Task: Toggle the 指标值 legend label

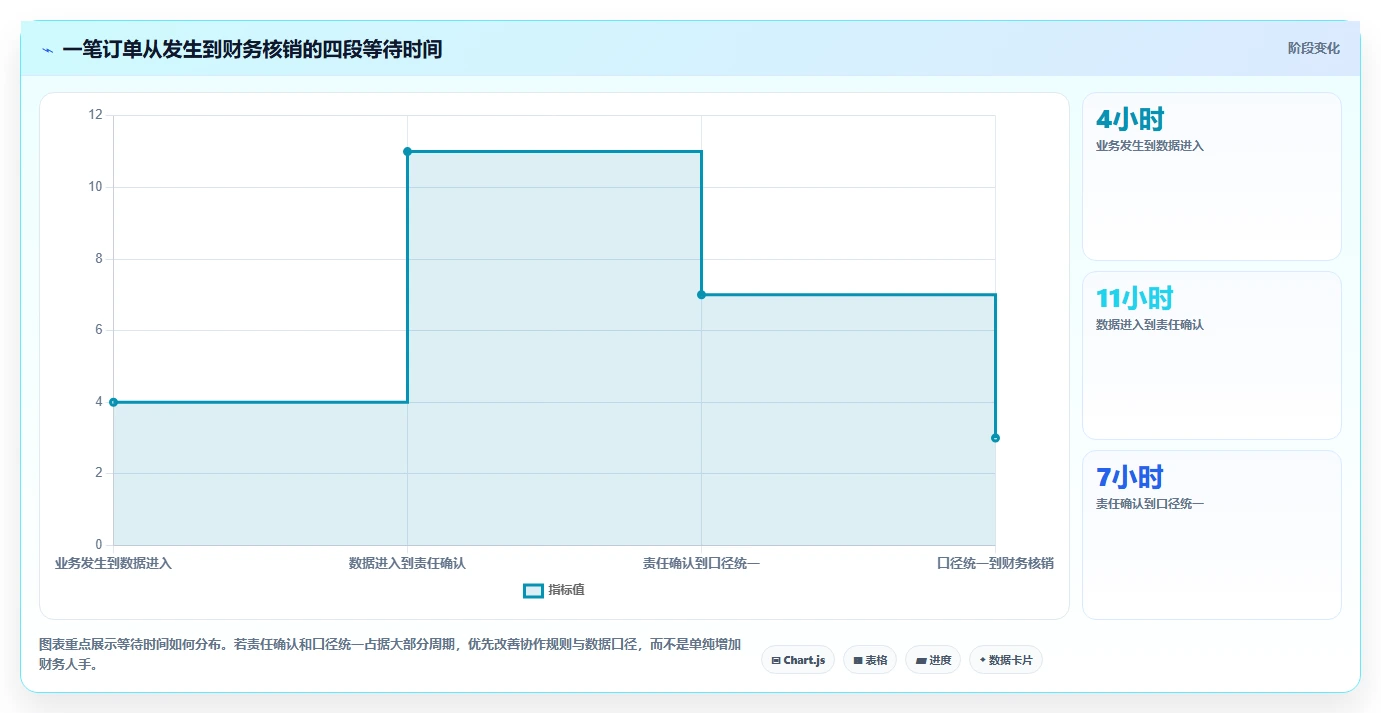Action: tap(566, 590)
